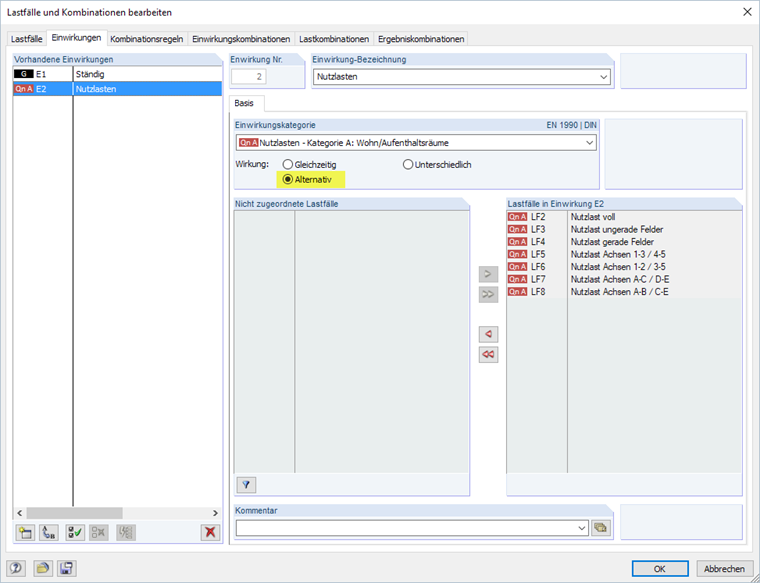
Task: Select LF5 Nutzlast Achsen 1-3 / 4-5
Action: coord(624,254)
